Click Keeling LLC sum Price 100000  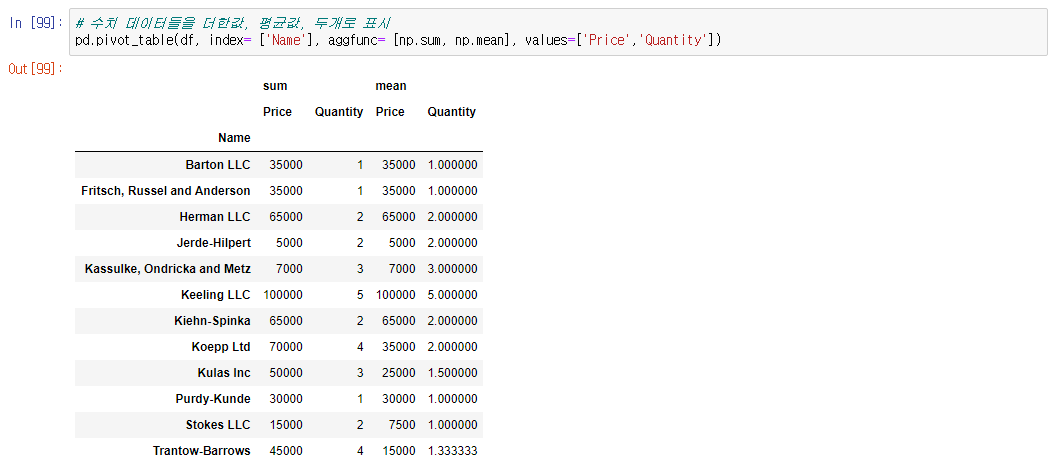[x=282, y=295]
